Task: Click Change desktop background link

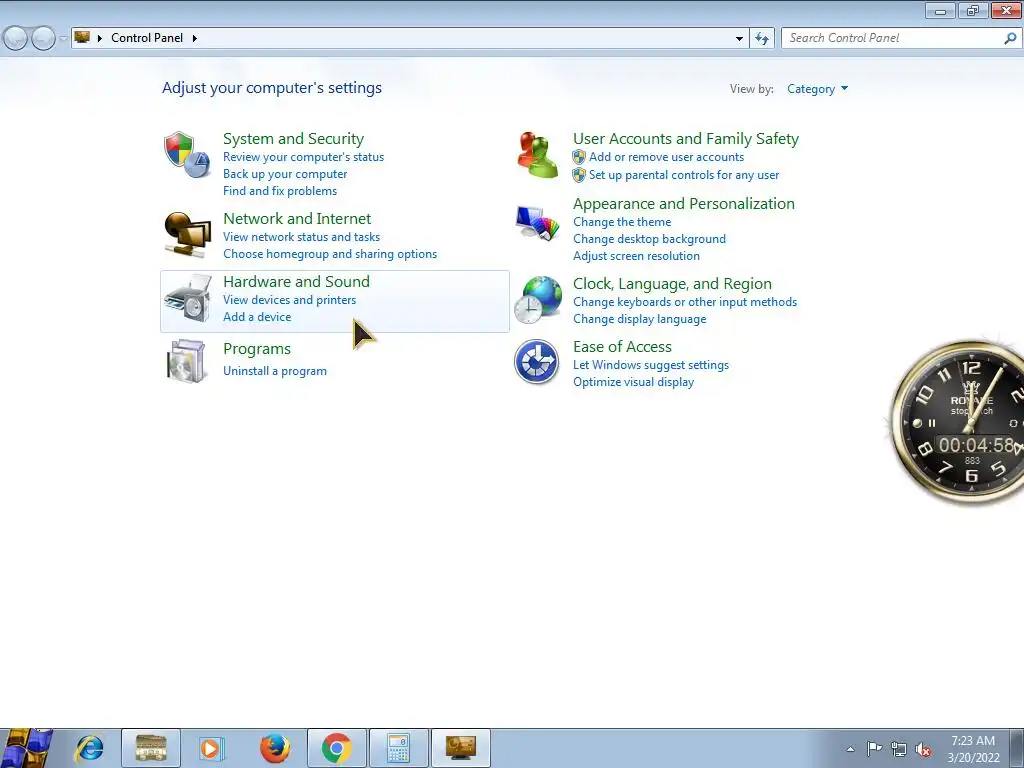Action: click(649, 239)
